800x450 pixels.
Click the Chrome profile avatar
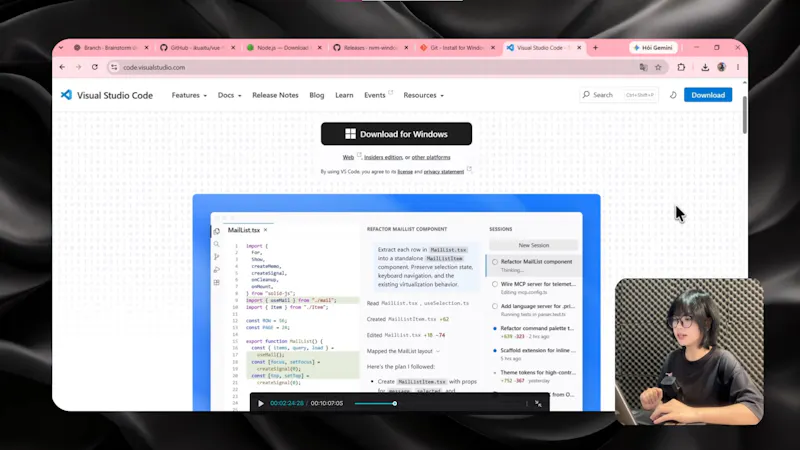pos(721,67)
